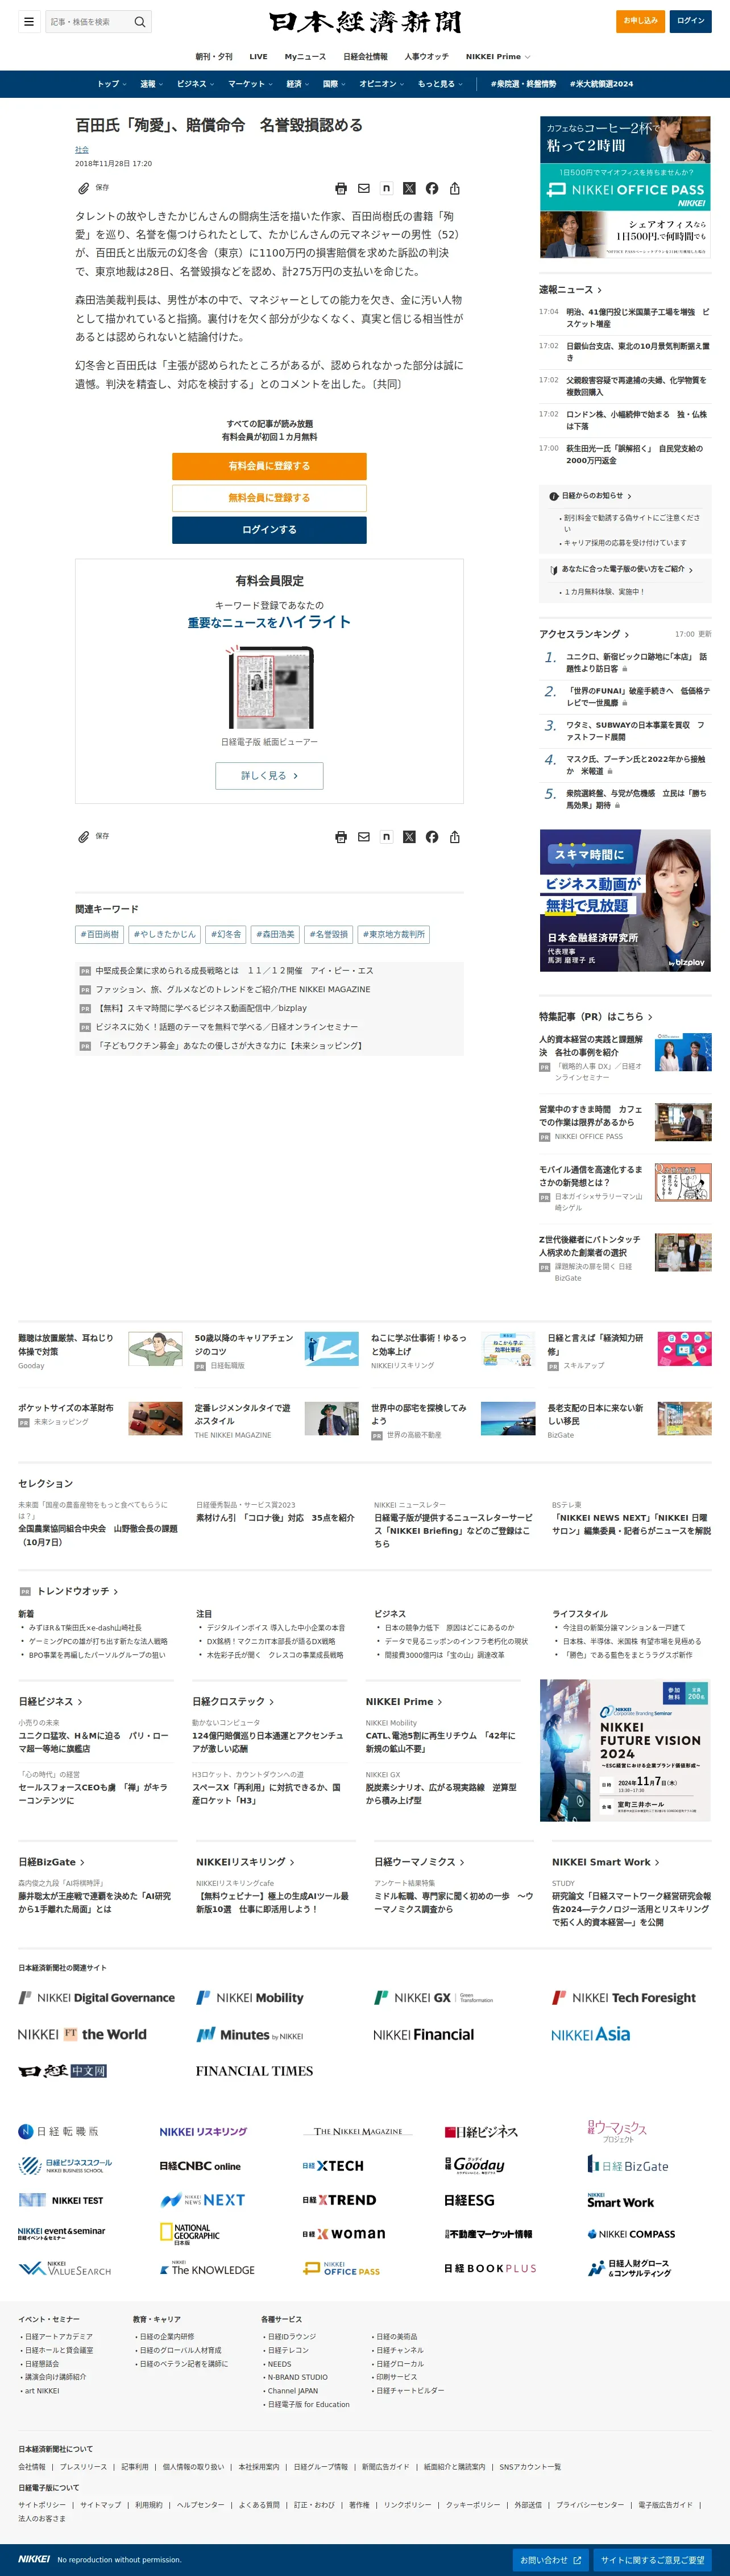Viewport: 730px width, 2576px height.
Task: Click the top note share icon
Action: pyautogui.click(x=386, y=188)
